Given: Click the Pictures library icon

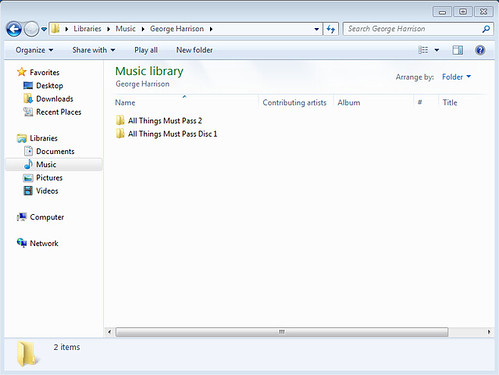Looking at the screenshot, I should click(x=28, y=178).
